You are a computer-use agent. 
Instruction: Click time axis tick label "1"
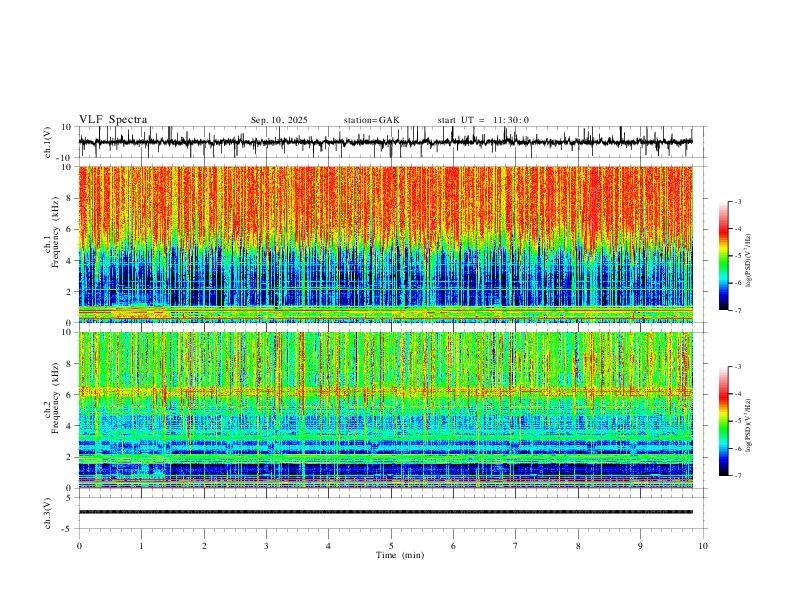point(141,546)
